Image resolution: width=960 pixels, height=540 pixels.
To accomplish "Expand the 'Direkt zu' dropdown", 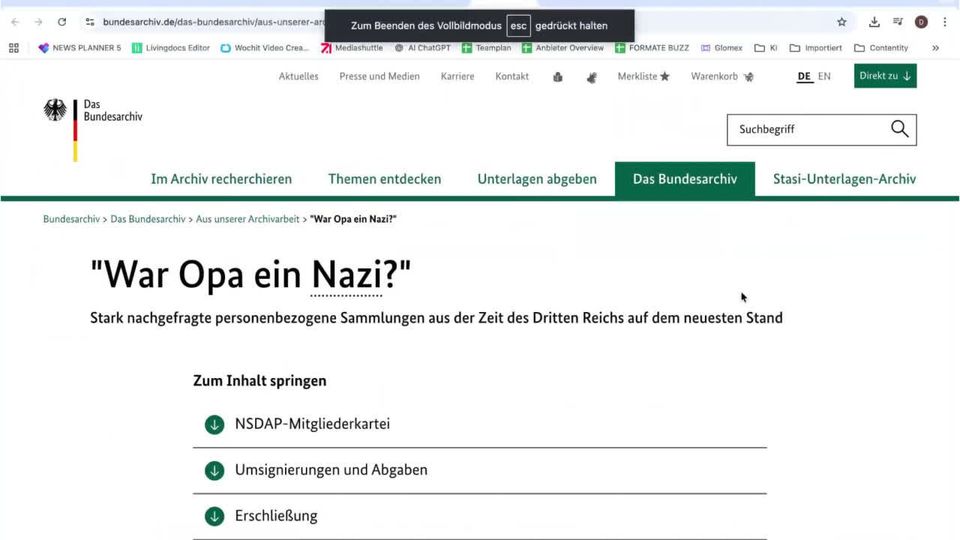I will pos(885,76).
